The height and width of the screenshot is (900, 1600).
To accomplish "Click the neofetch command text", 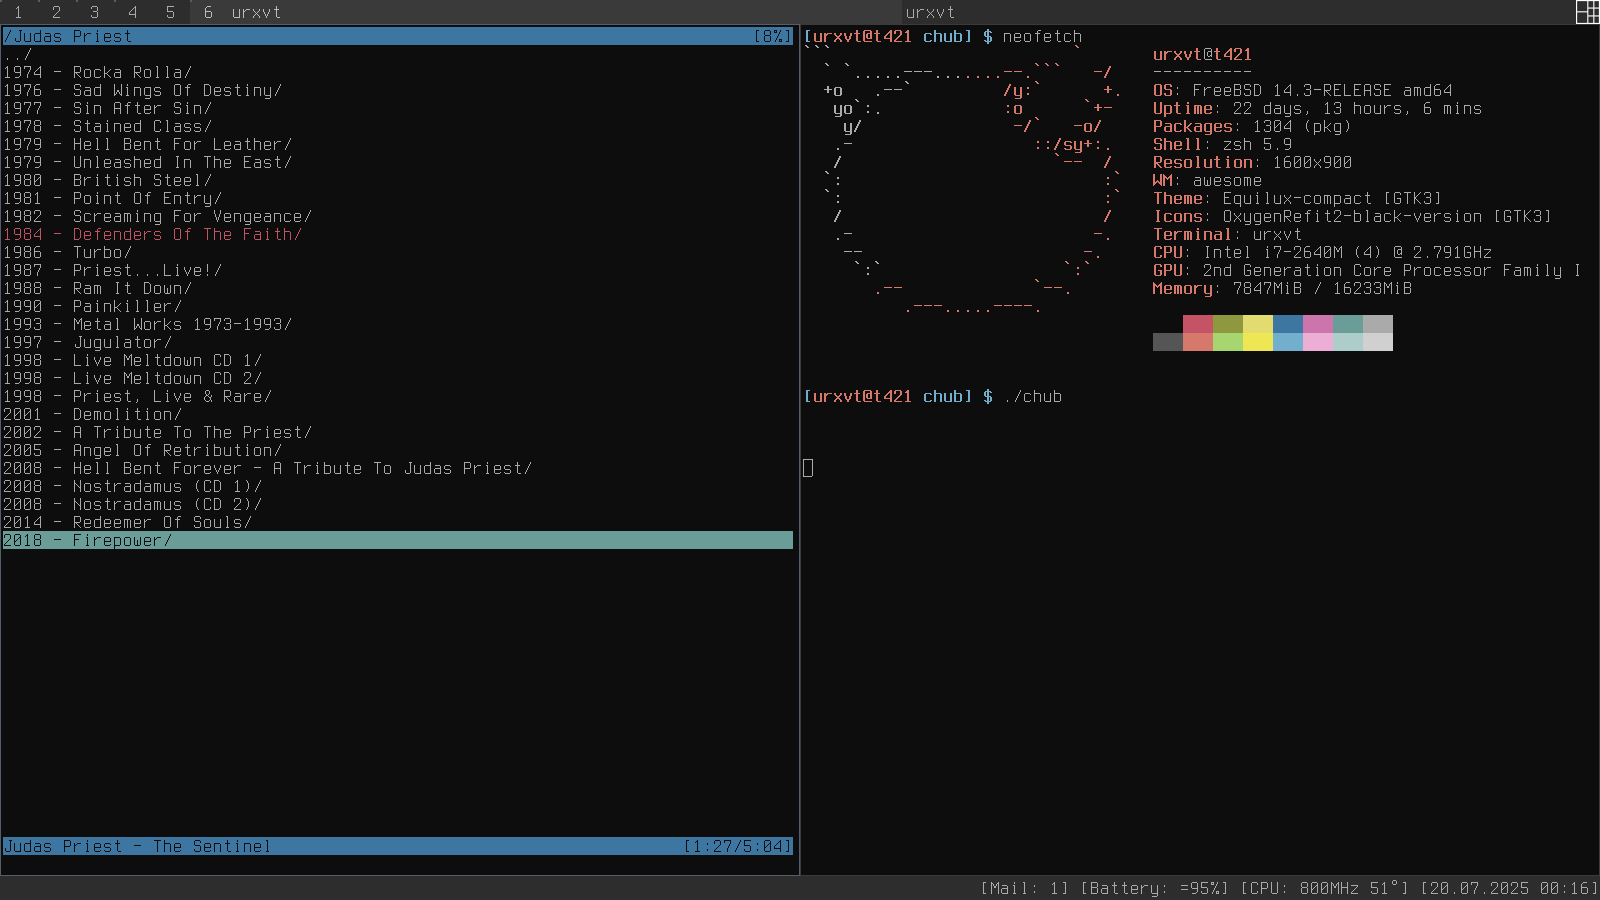I will click(x=1042, y=36).
